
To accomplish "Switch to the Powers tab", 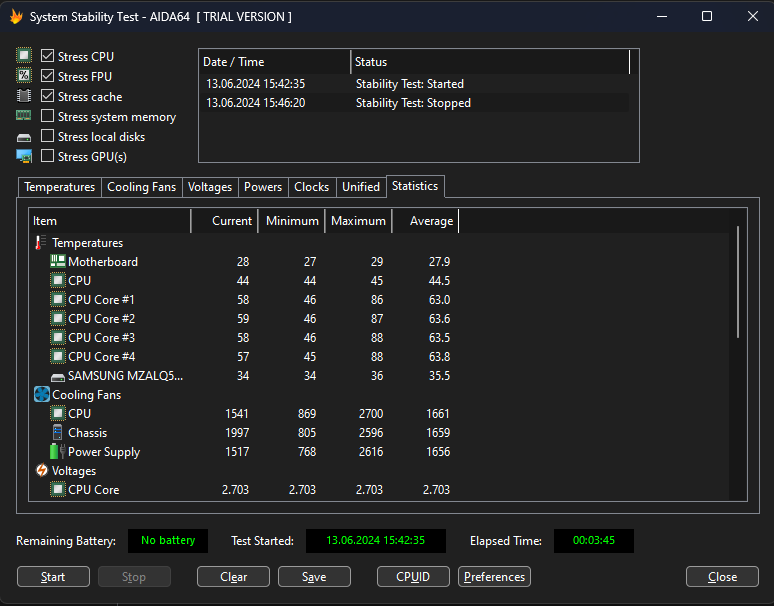I will tap(263, 187).
